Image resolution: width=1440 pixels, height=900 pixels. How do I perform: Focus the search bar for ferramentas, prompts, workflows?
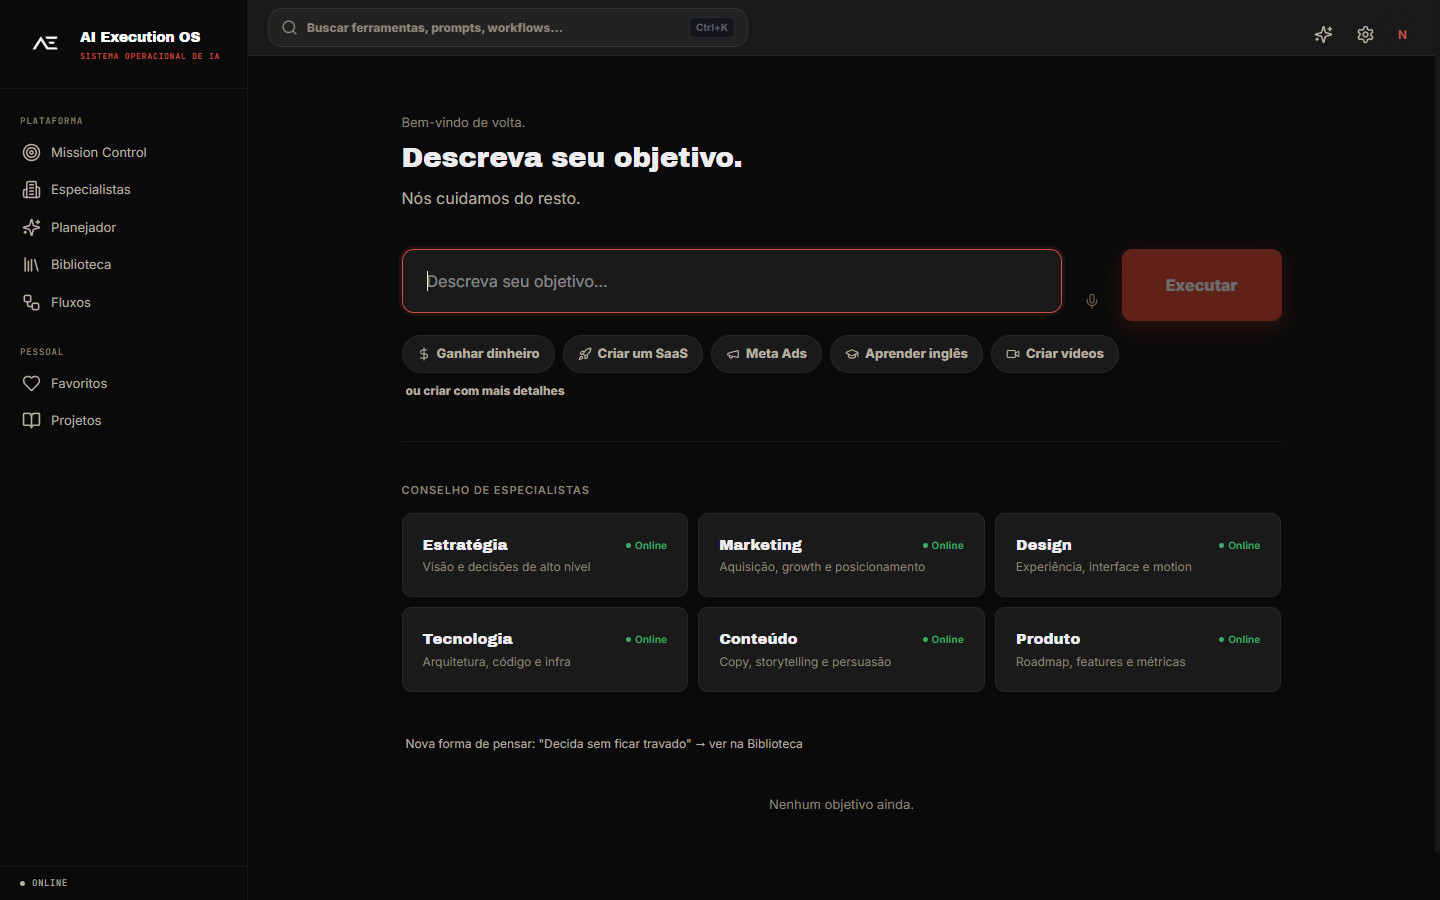coord(508,28)
